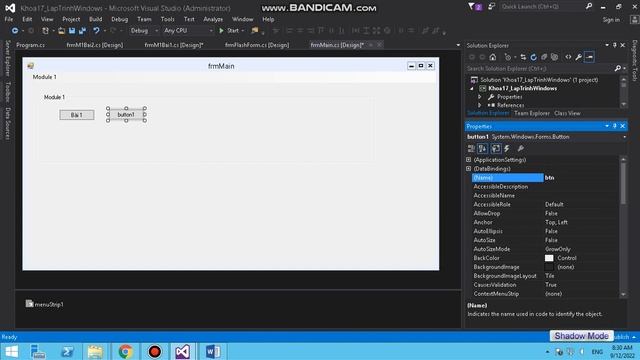The image size is (640, 360).
Task: Click the Search Solution Explorer field
Action: [540, 69]
